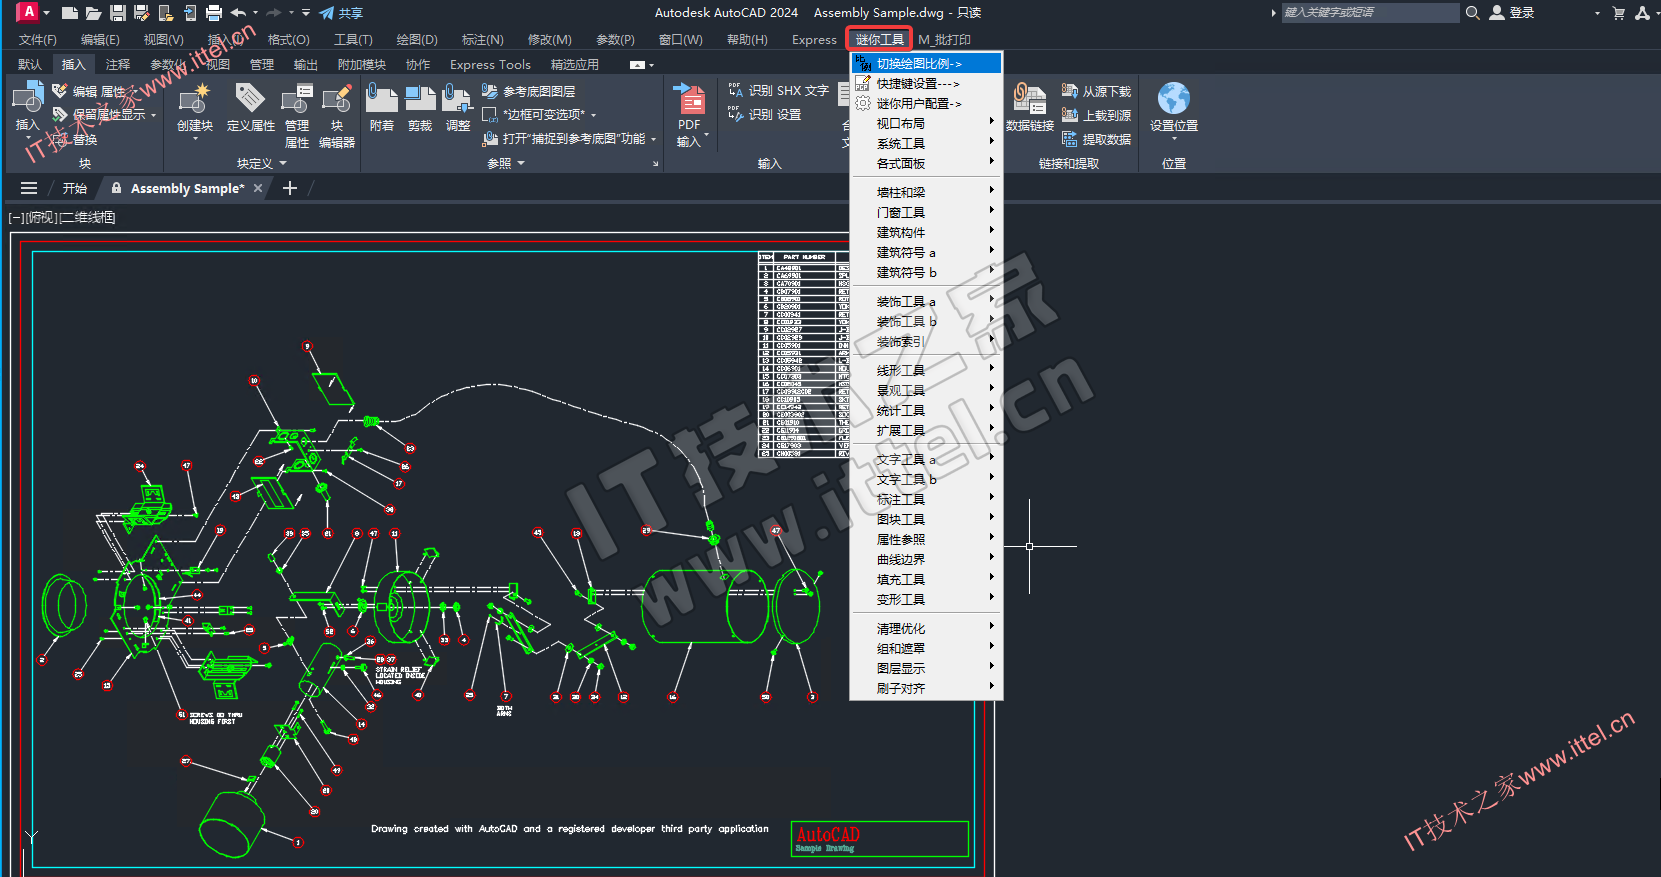This screenshot has height=877, width=1661.
Task: Select 快捷键设置 from the menu
Action: click(926, 83)
